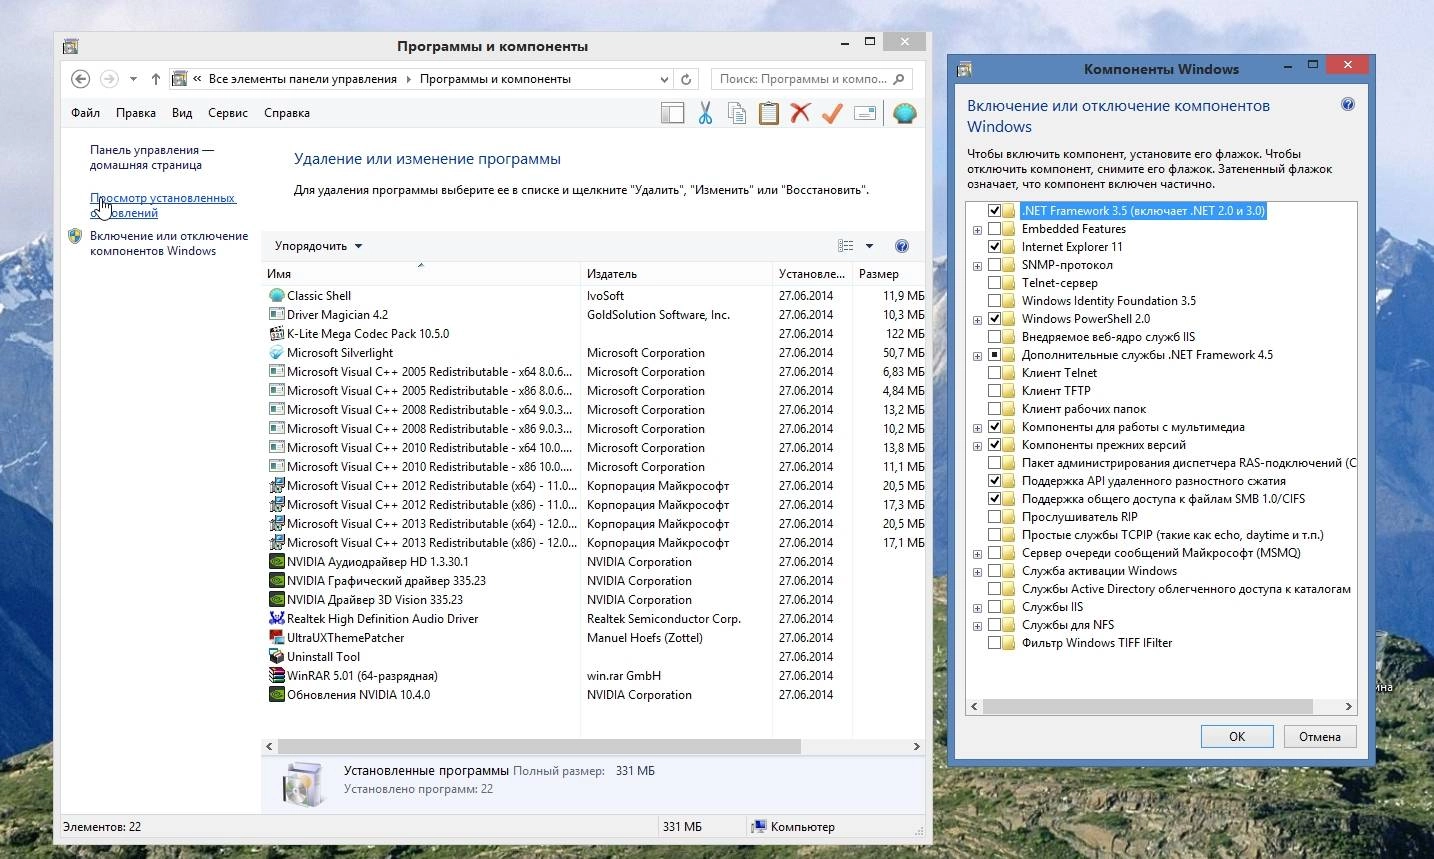Open the Справка menu
1434x859 pixels.
click(x=287, y=113)
